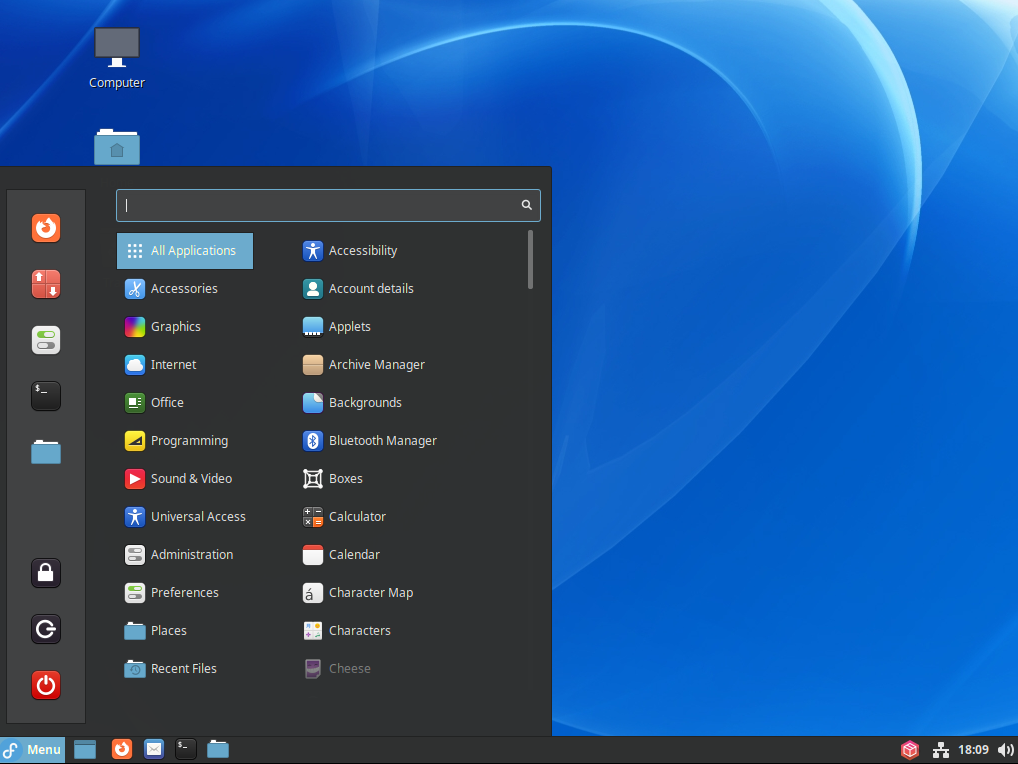The height and width of the screenshot is (764, 1018).
Task: Lock the screen via the padlock icon
Action: coord(46,573)
